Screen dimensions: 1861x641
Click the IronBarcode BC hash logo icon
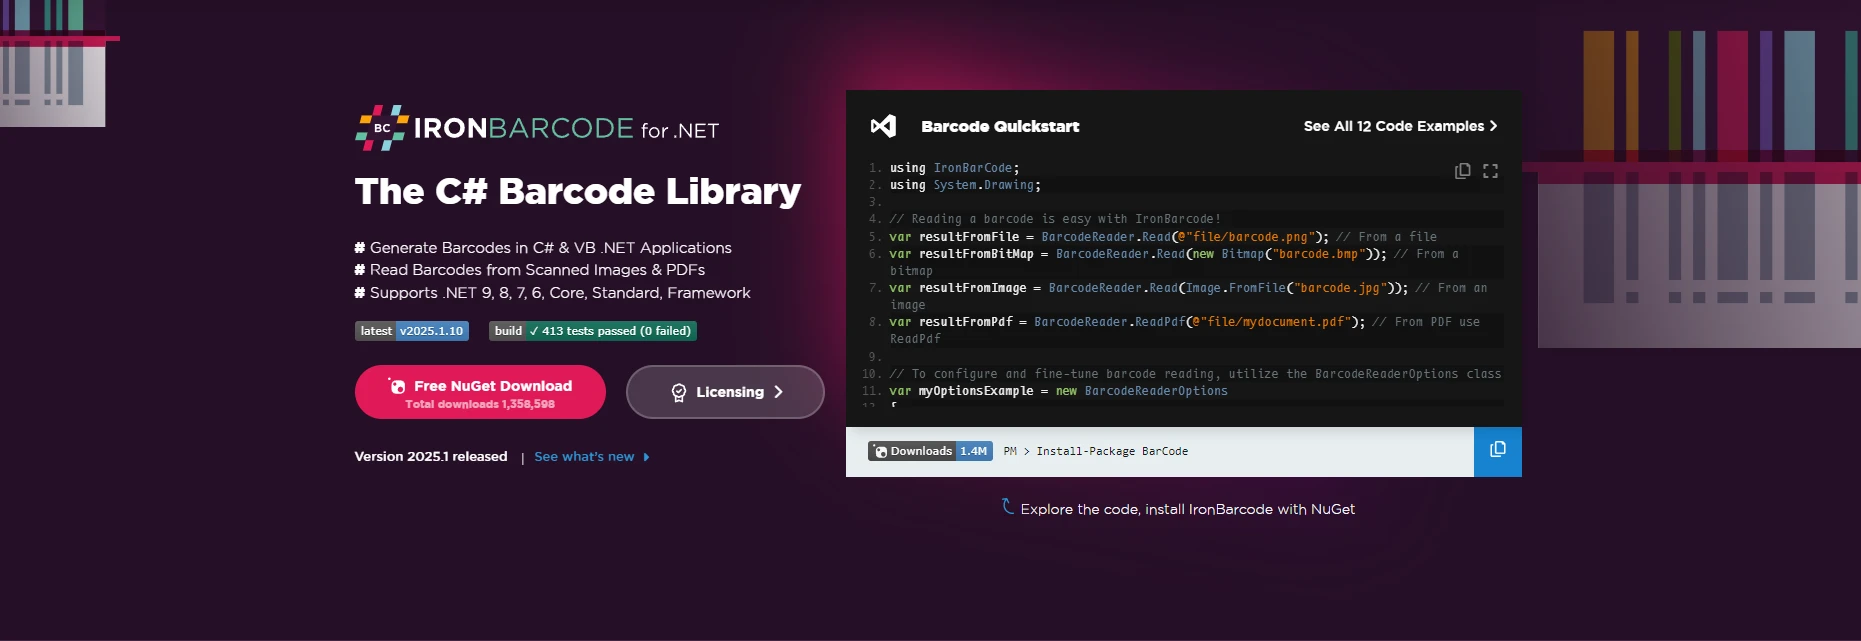coord(381,128)
